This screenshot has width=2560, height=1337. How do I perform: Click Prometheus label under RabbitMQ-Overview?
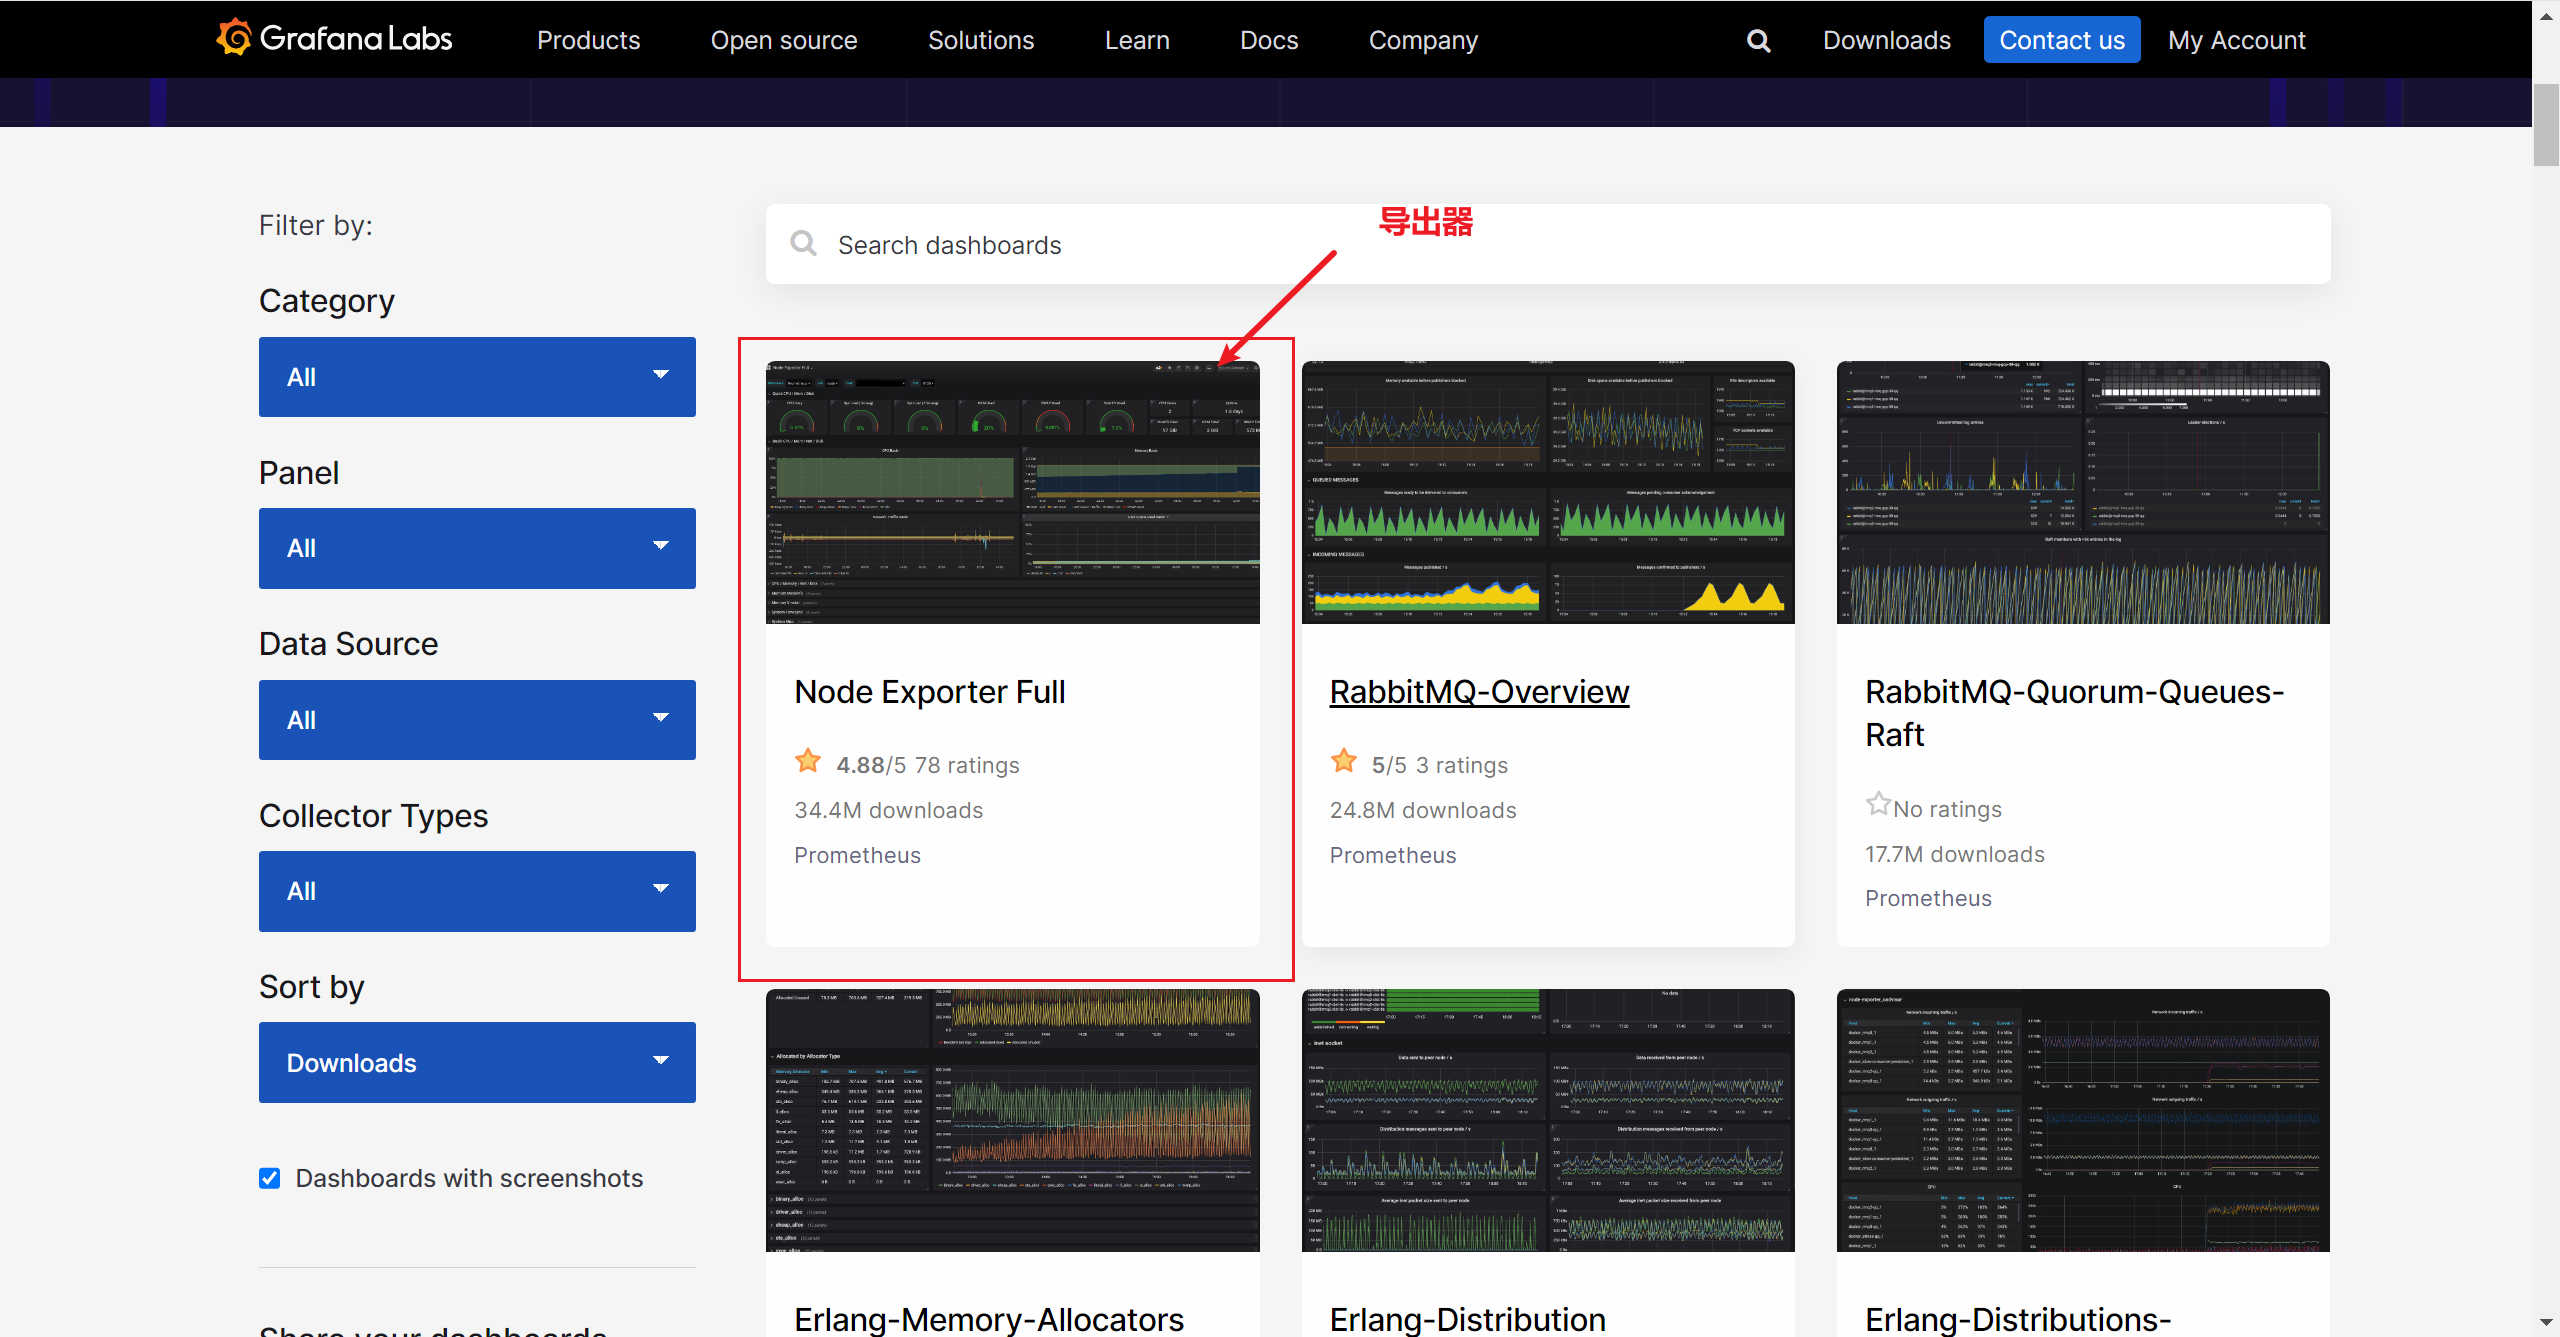(x=1393, y=855)
